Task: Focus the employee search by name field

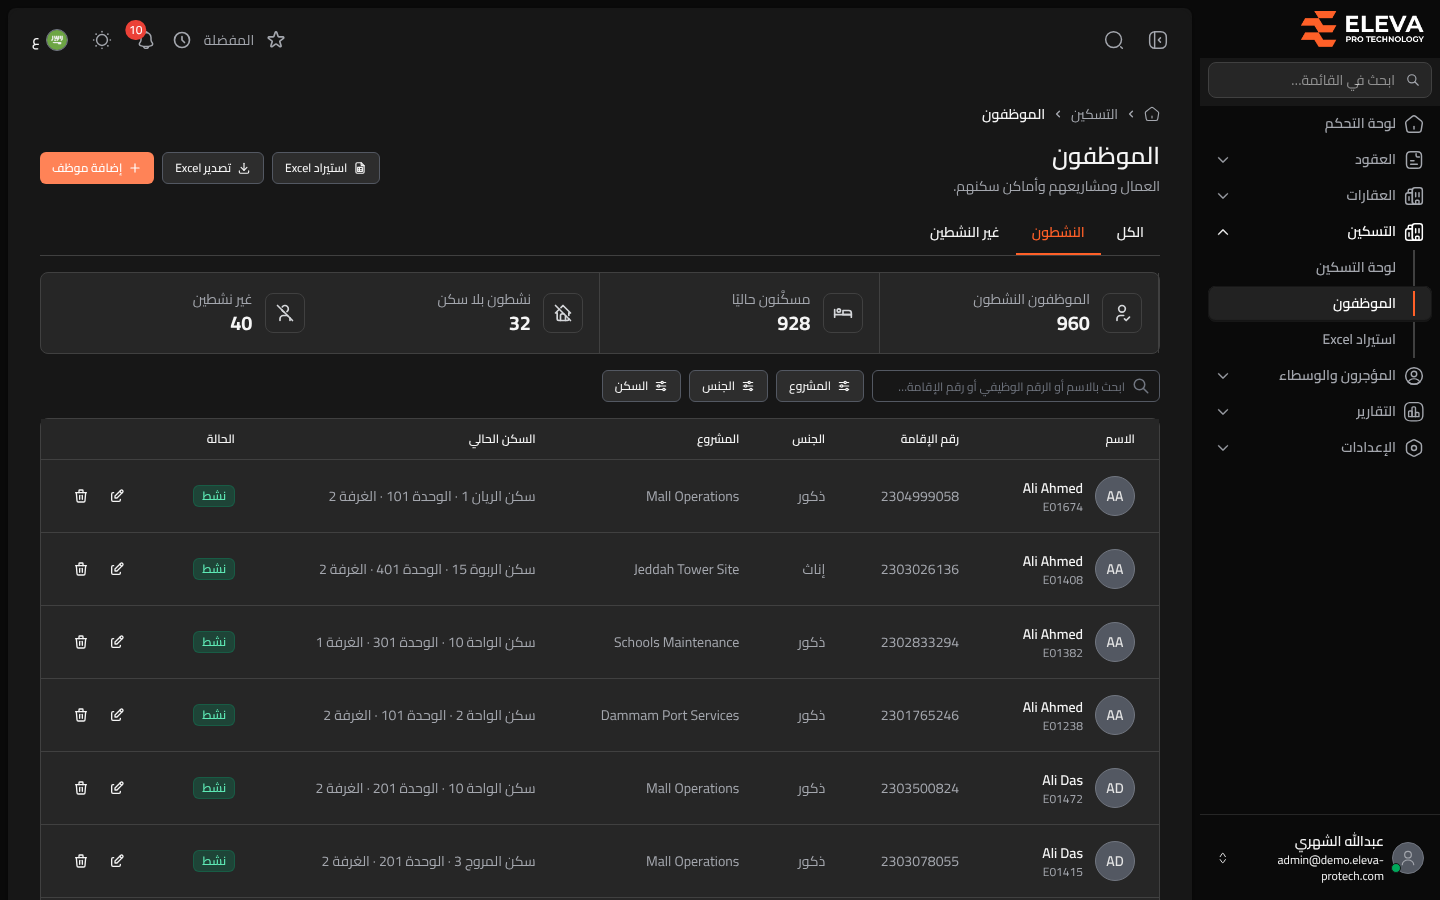Action: click(x=1016, y=386)
